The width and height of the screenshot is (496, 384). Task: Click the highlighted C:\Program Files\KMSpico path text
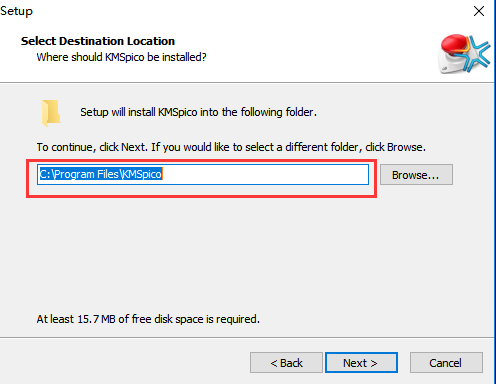[x=101, y=174]
